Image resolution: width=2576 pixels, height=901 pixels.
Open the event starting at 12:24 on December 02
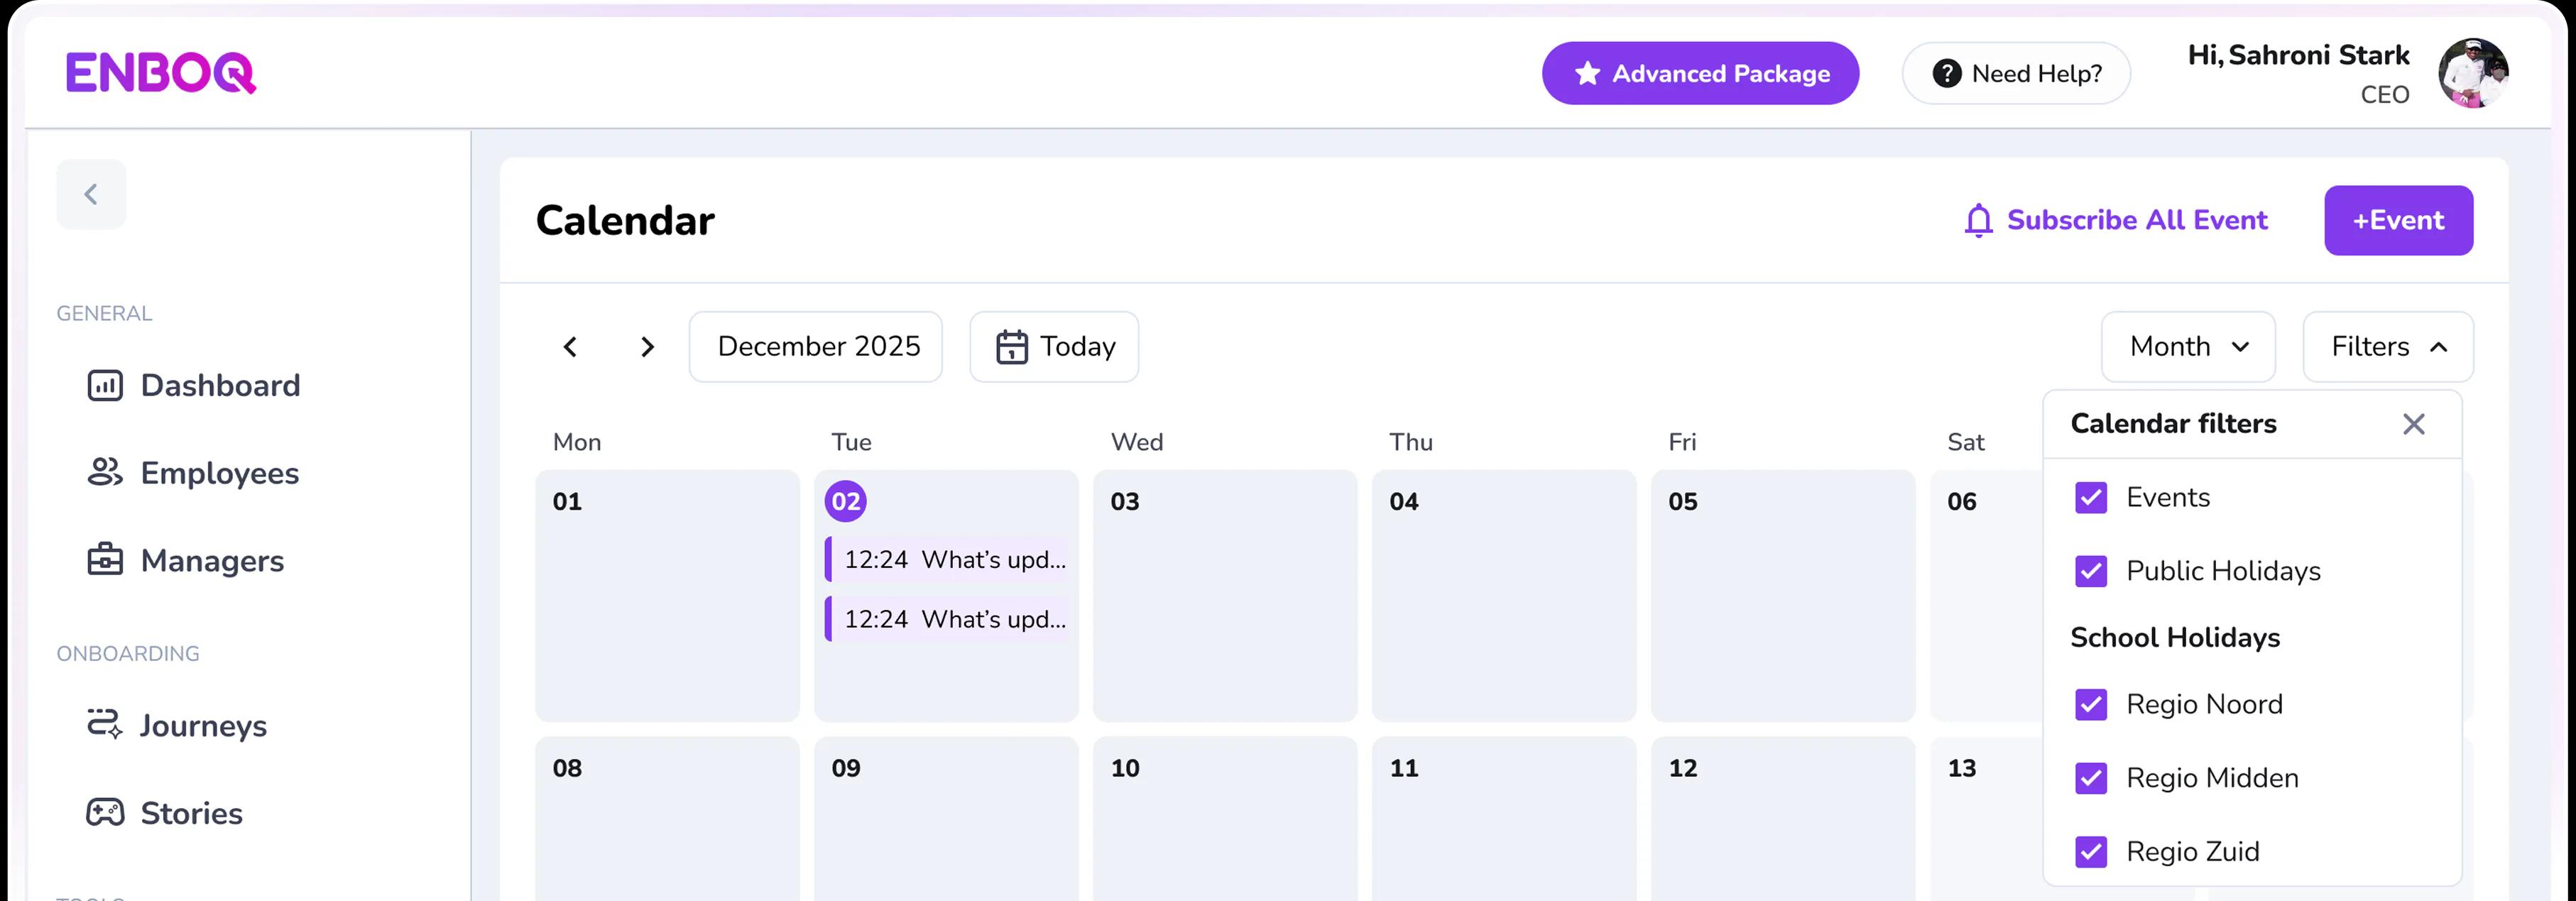pyautogui.click(x=948, y=559)
